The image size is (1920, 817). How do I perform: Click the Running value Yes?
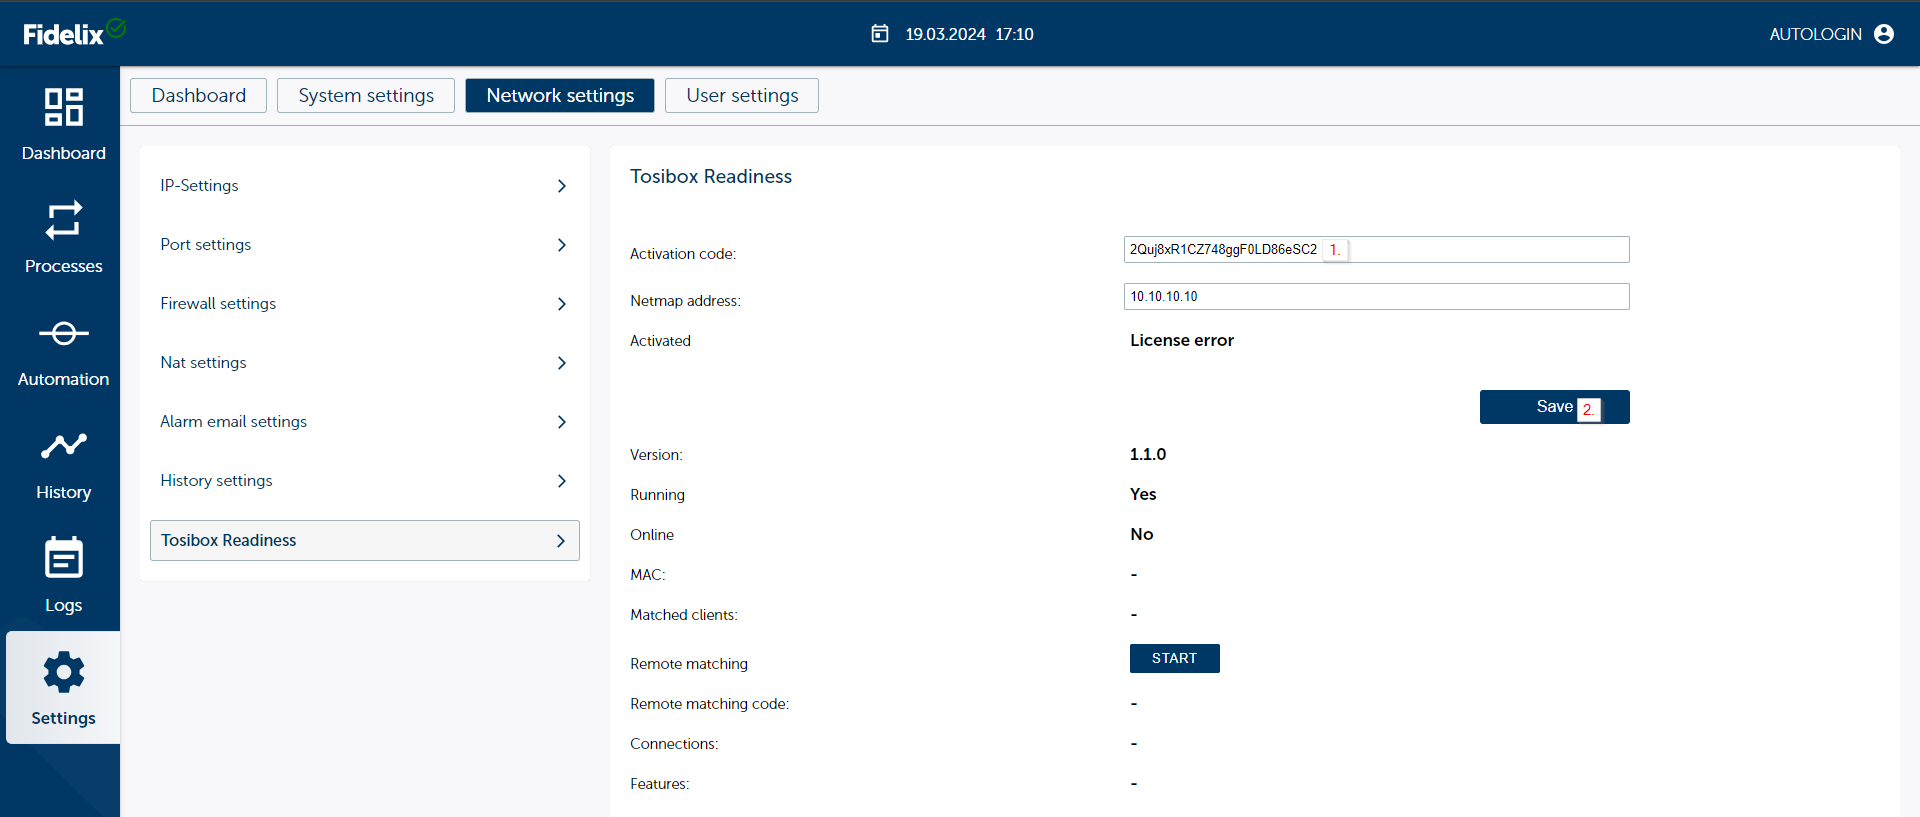pyautogui.click(x=1143, y=494)
